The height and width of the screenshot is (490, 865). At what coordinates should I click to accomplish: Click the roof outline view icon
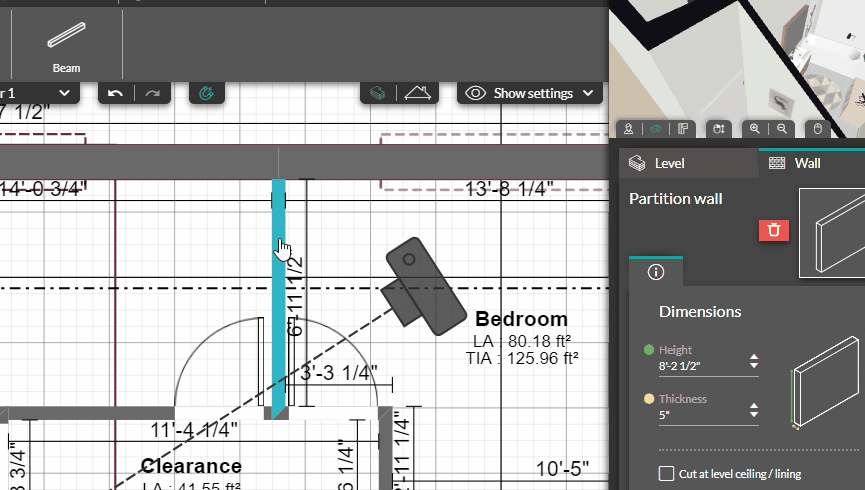420,93
